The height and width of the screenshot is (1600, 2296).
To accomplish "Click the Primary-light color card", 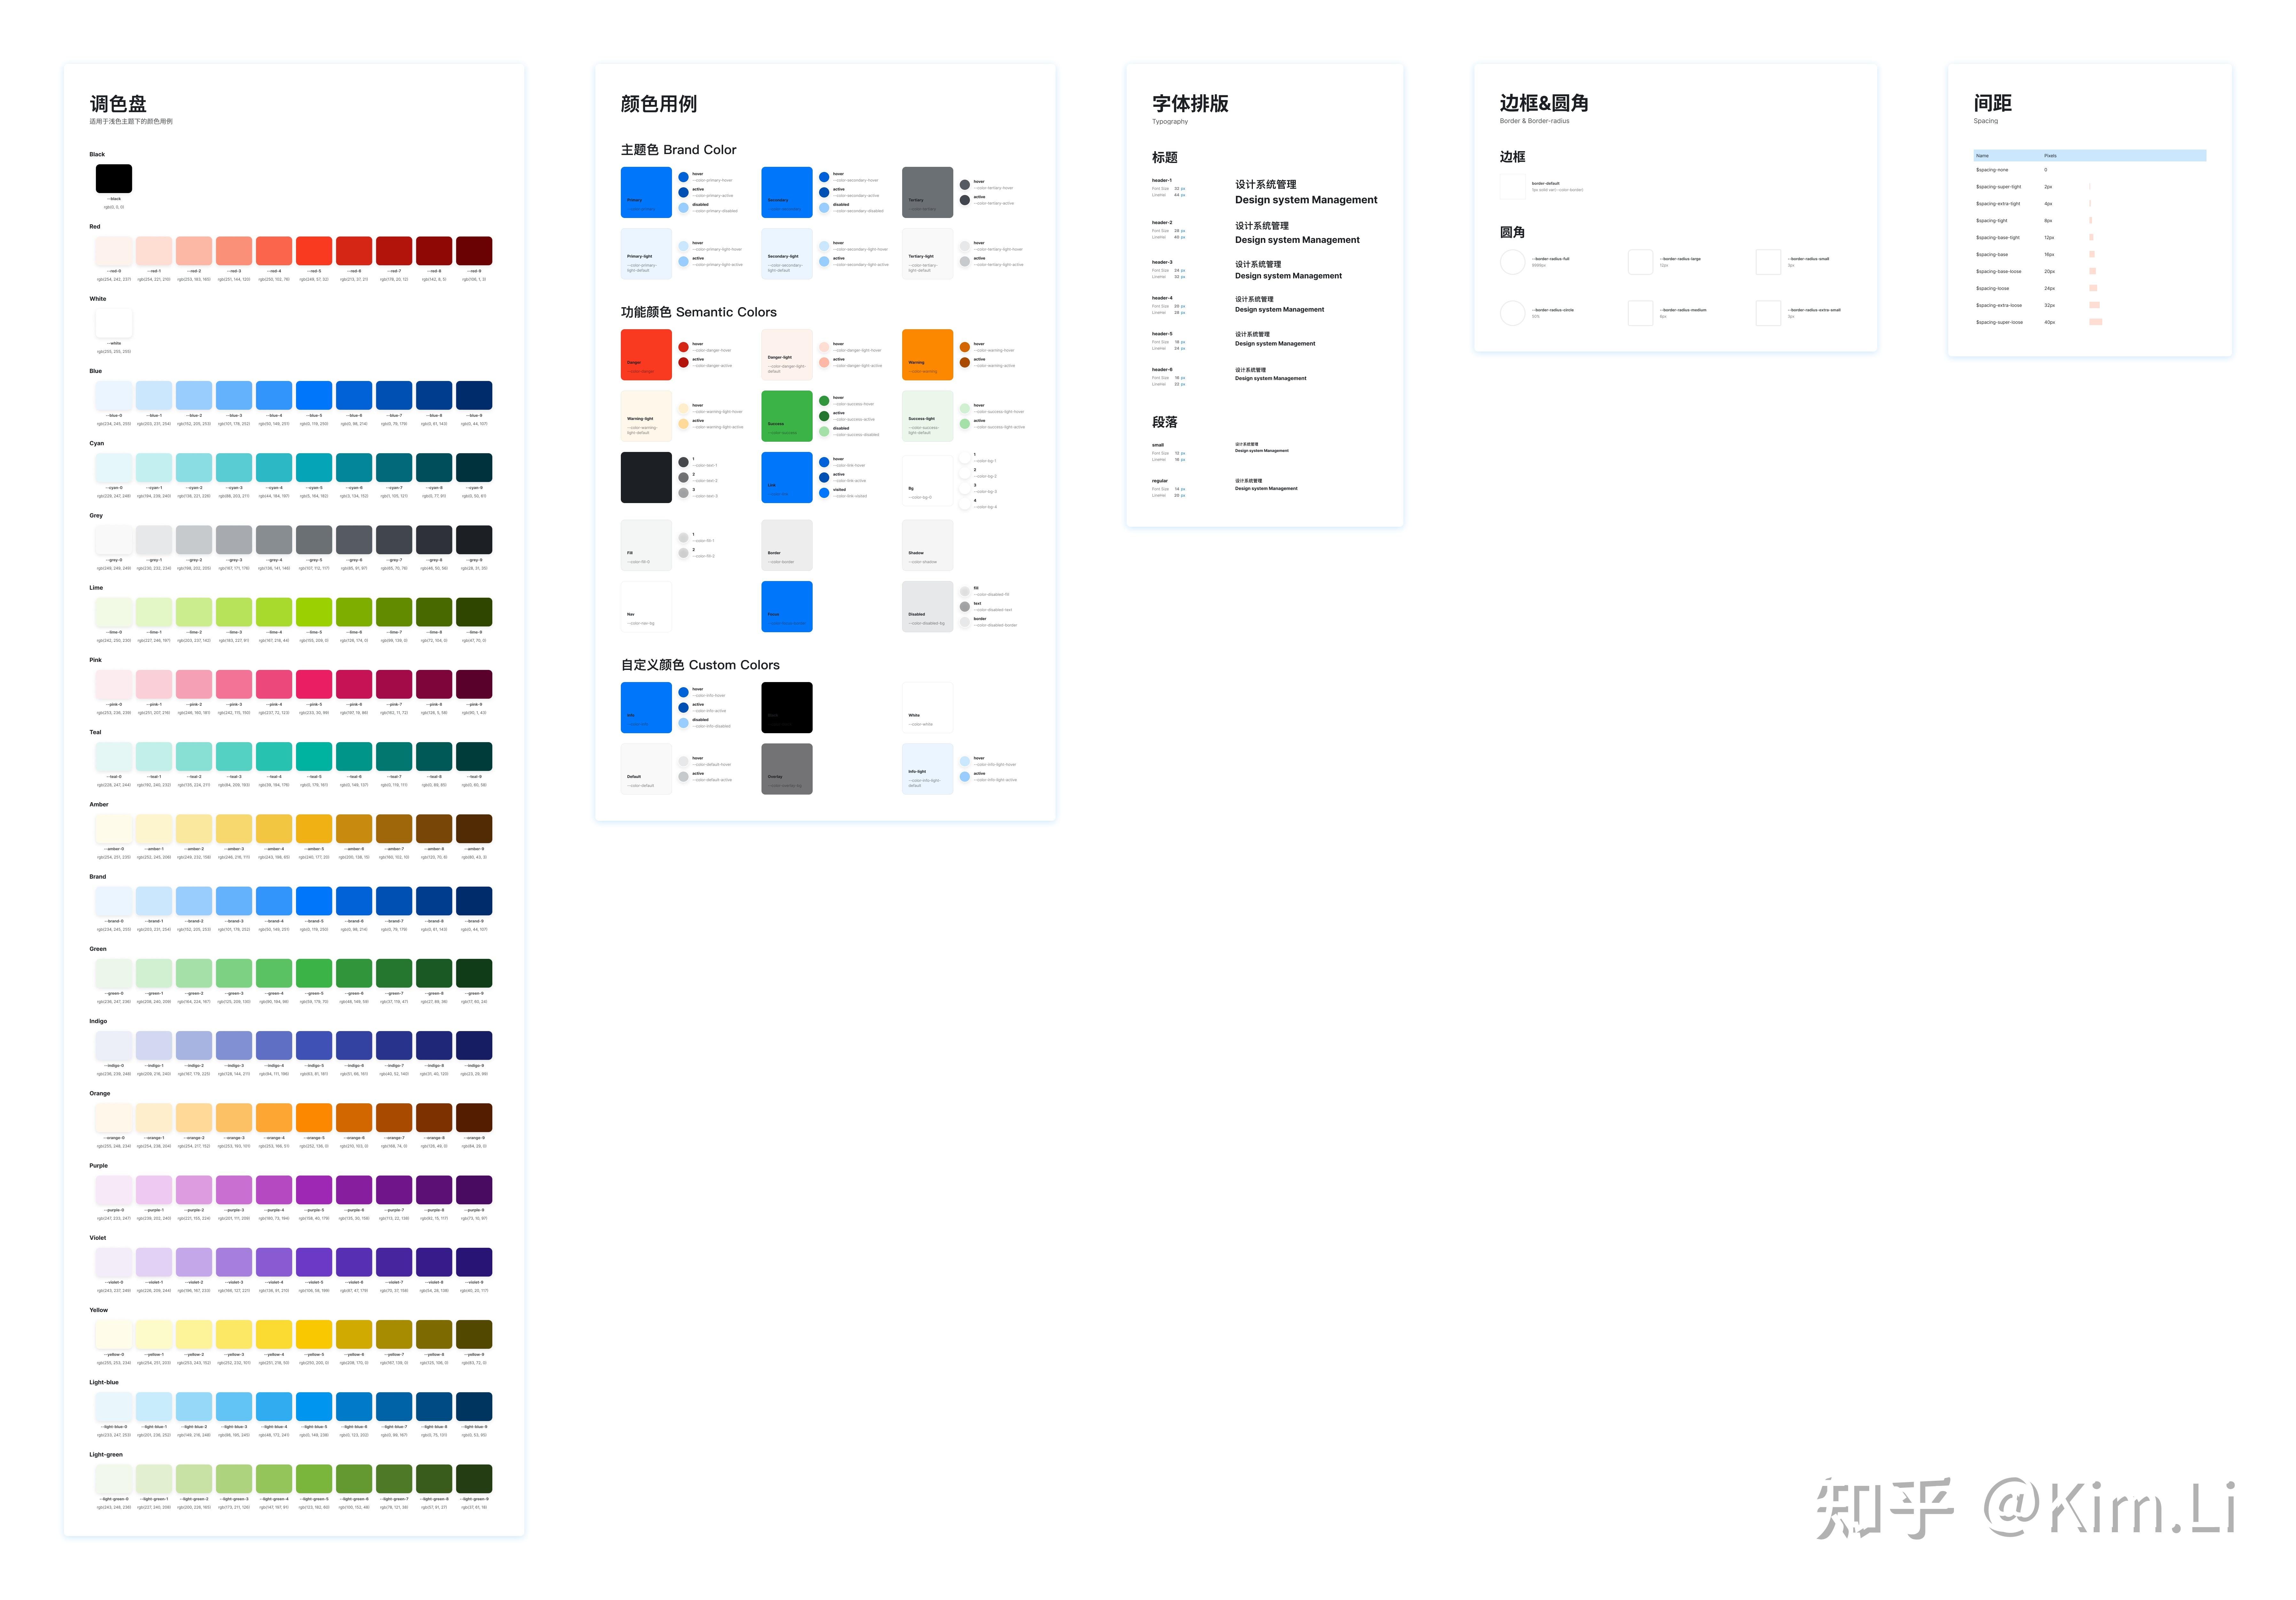I will click(646, 254).
